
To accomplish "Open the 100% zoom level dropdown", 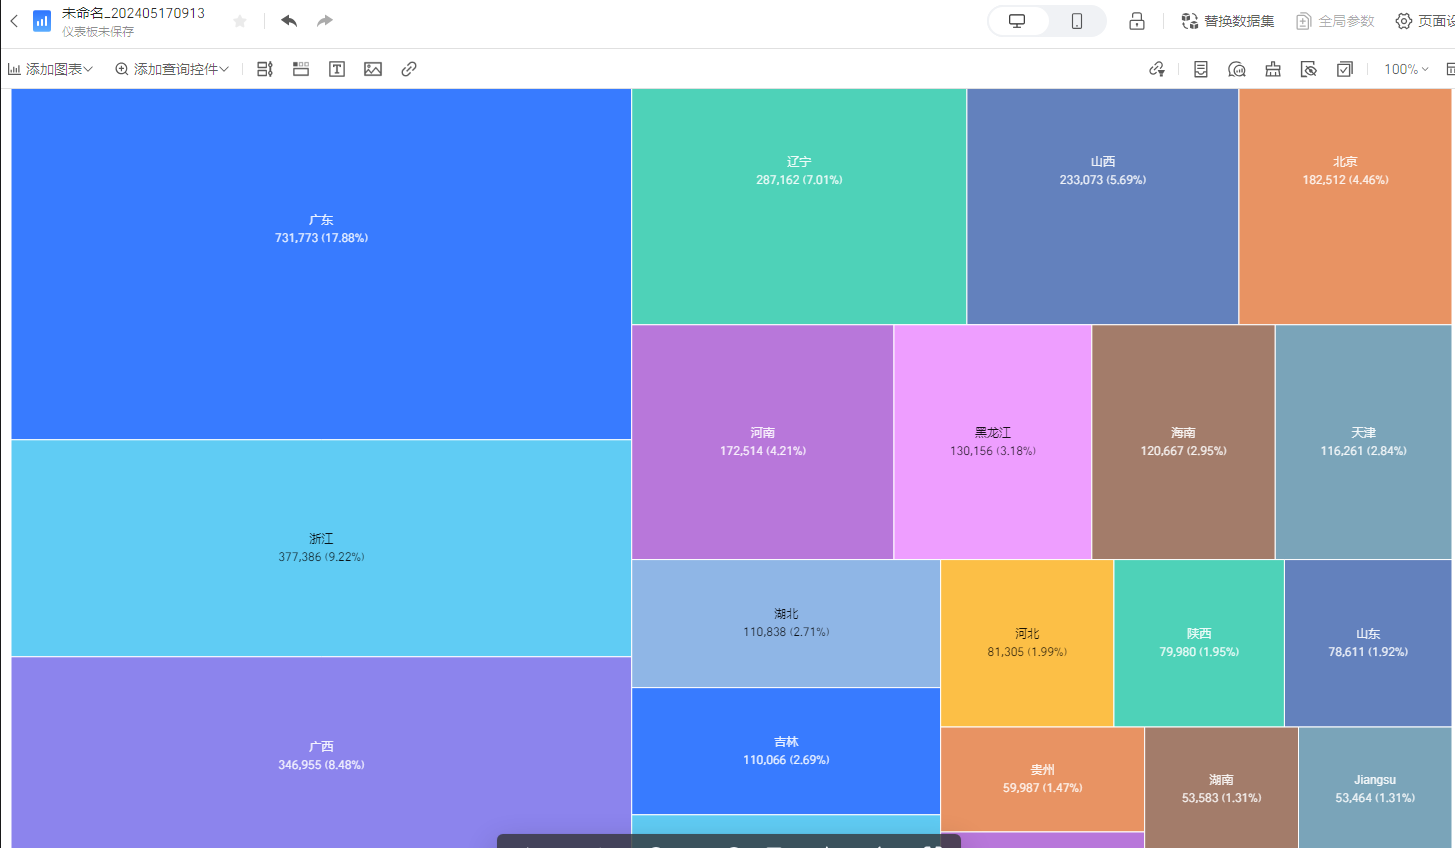I will [x=1406, y=69].
